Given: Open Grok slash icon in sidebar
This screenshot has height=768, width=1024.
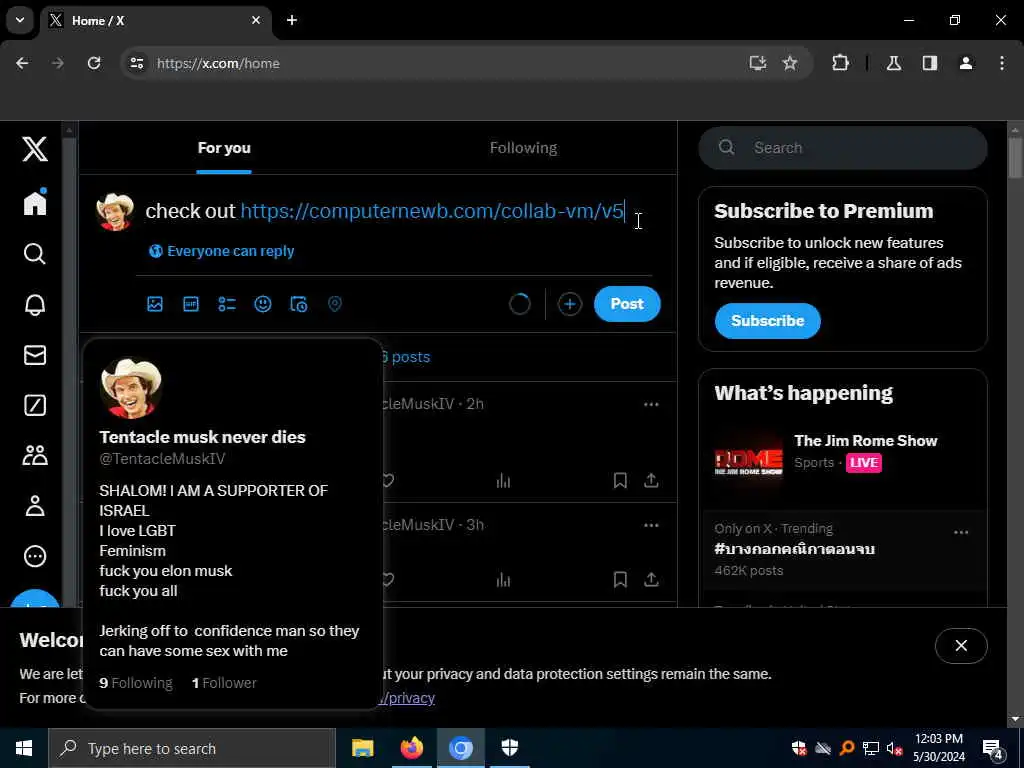Looking at the screenshot, I should point(35,405).
